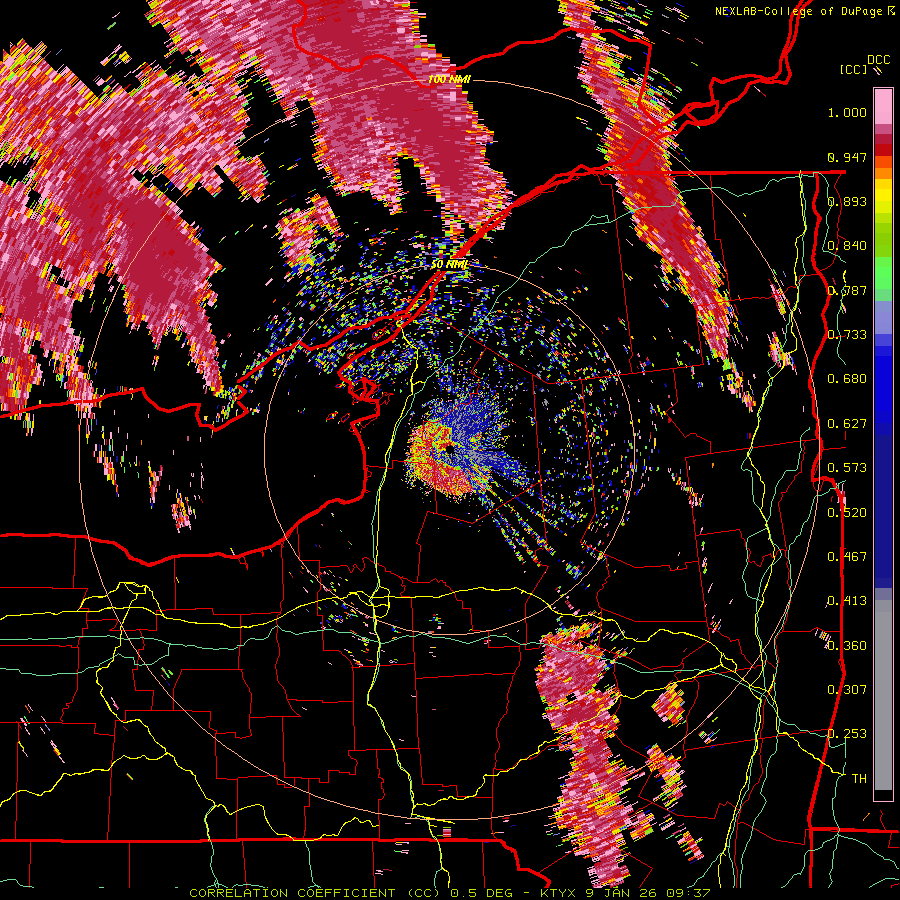Click the TH threshold label
The height and width of the screenshot is (900, 900).
859,779
